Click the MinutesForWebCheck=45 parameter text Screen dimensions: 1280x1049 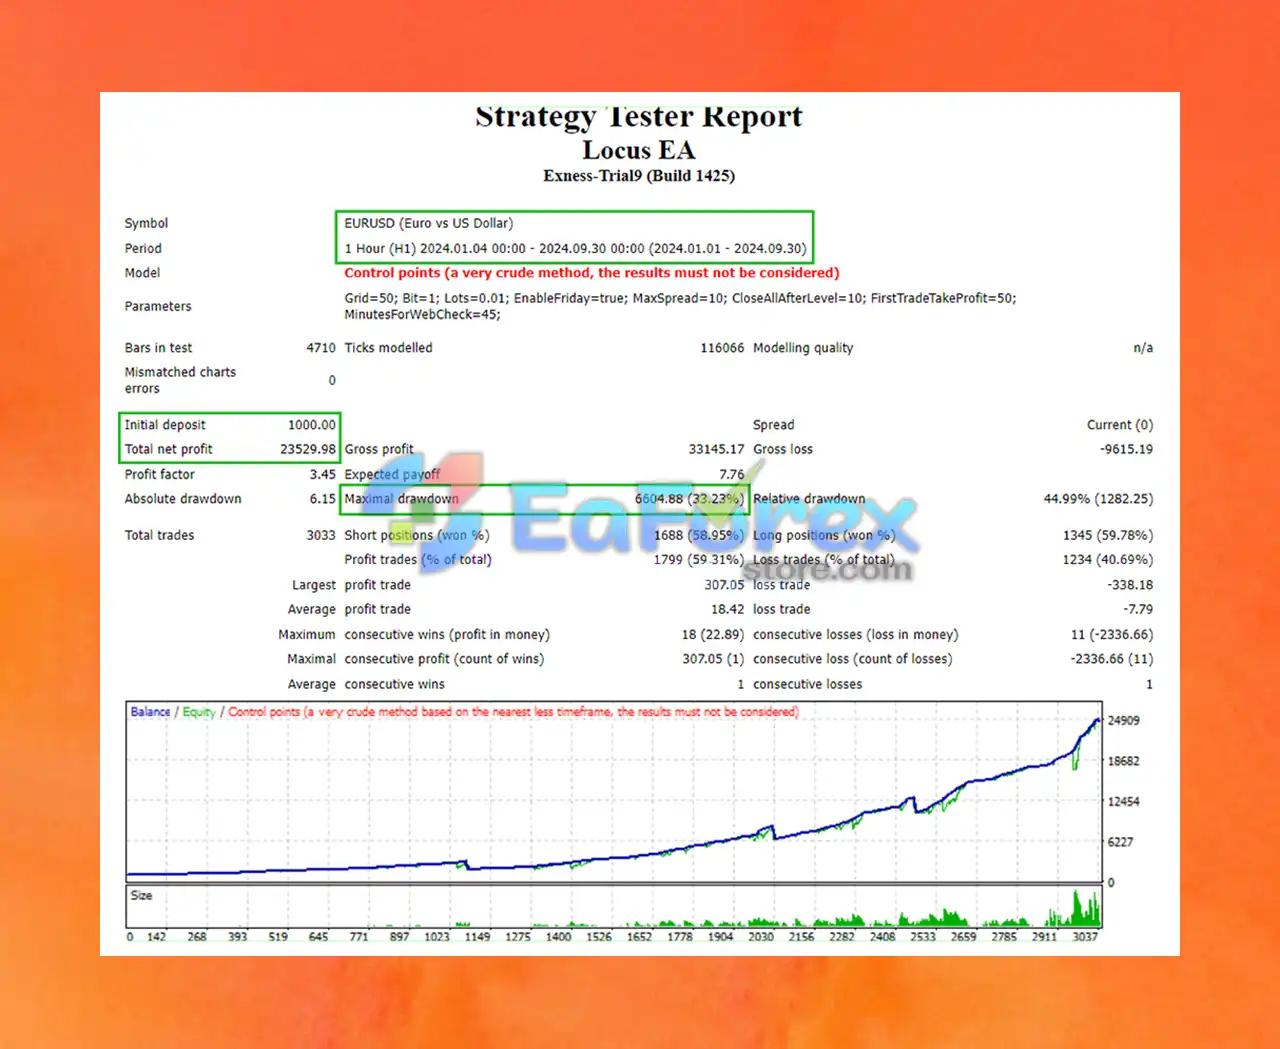tap(422, 314)
